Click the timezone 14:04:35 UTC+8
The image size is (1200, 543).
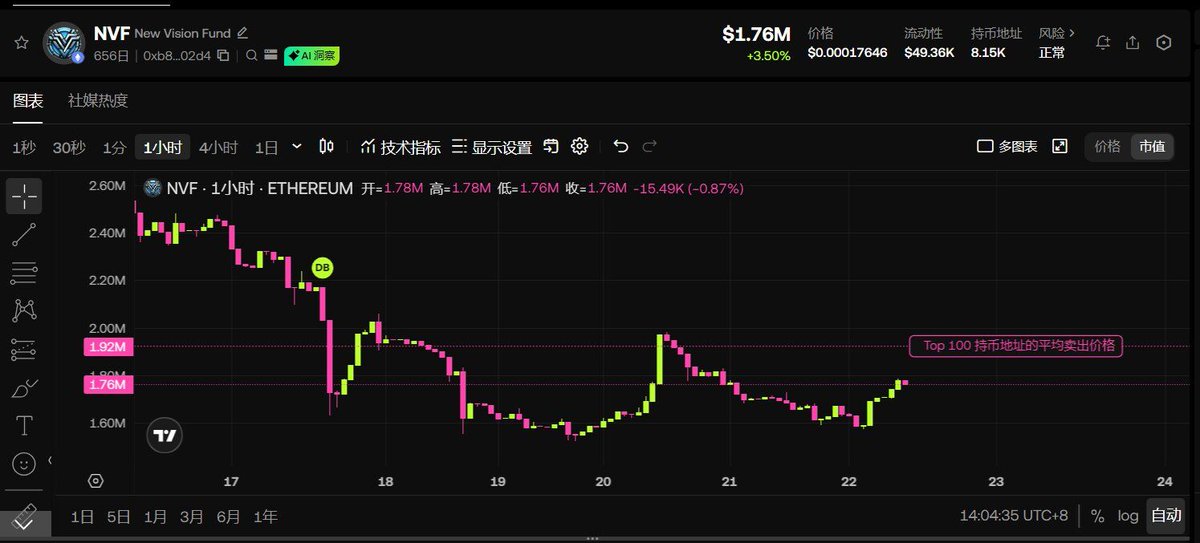tap(1014, 516)
